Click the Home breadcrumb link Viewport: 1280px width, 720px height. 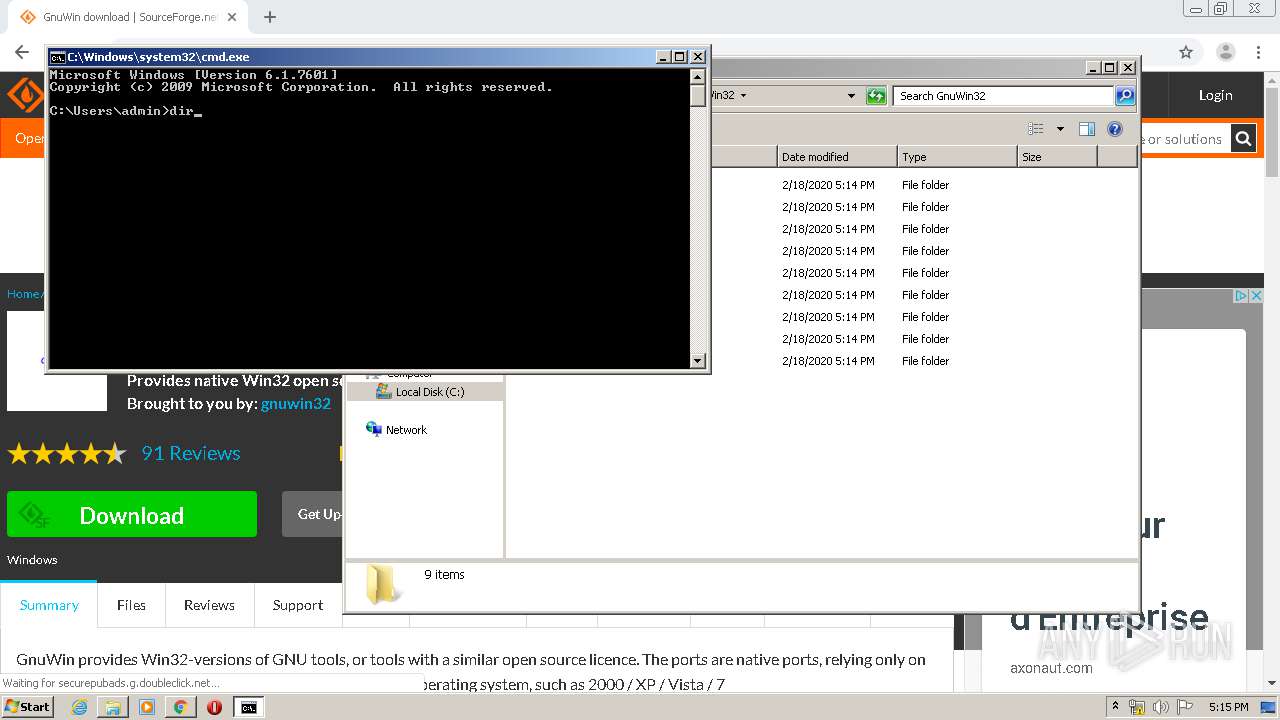[x=23, y=294]
